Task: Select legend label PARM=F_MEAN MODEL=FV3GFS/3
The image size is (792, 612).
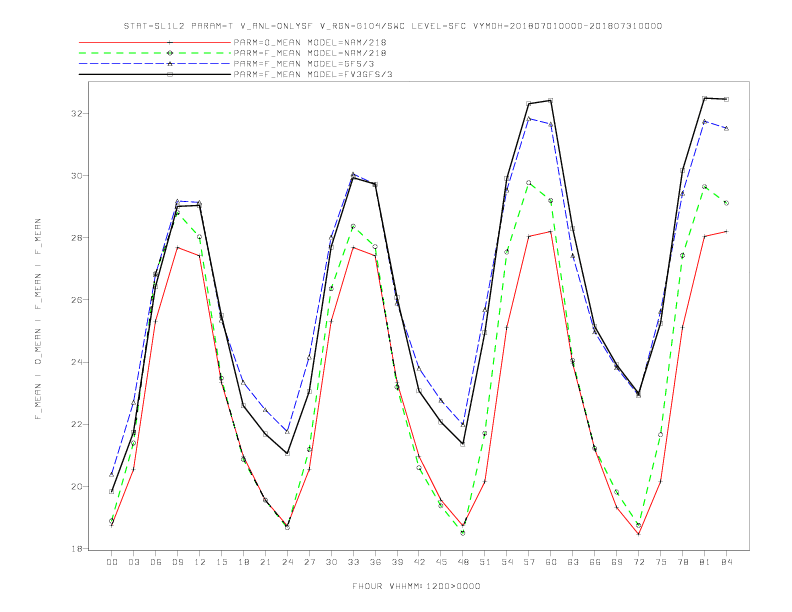Action: (313, 74)
